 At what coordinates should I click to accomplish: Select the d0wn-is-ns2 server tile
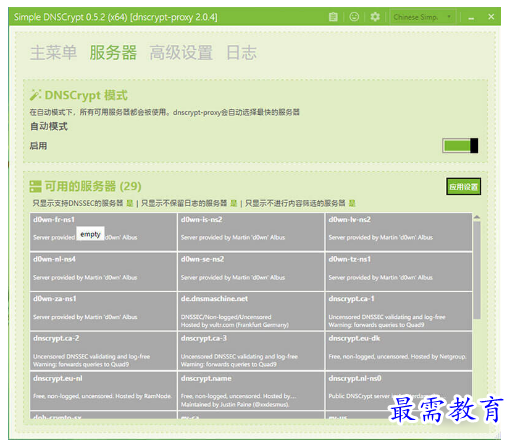click(x=251, y=232)
